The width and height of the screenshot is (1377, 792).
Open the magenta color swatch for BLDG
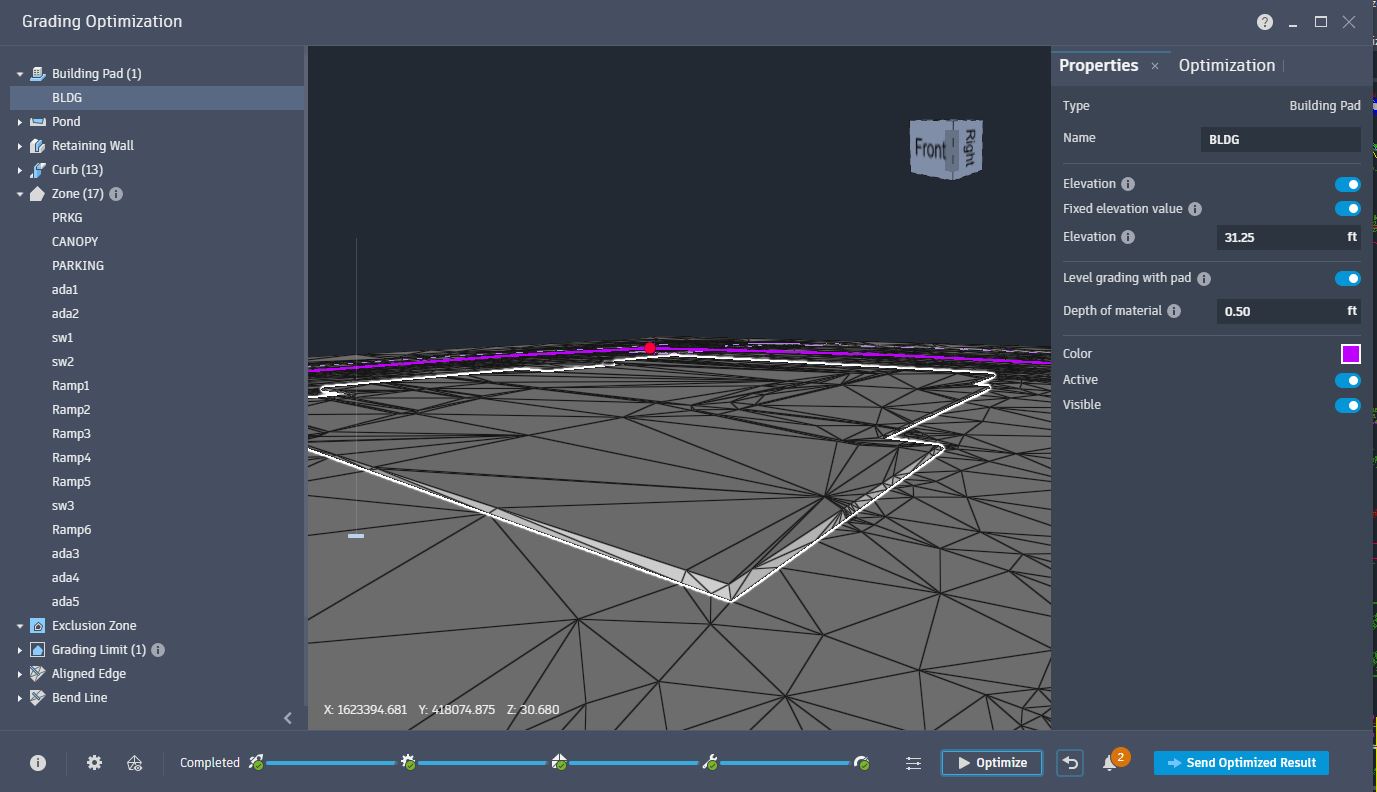tap(1351, 353)
